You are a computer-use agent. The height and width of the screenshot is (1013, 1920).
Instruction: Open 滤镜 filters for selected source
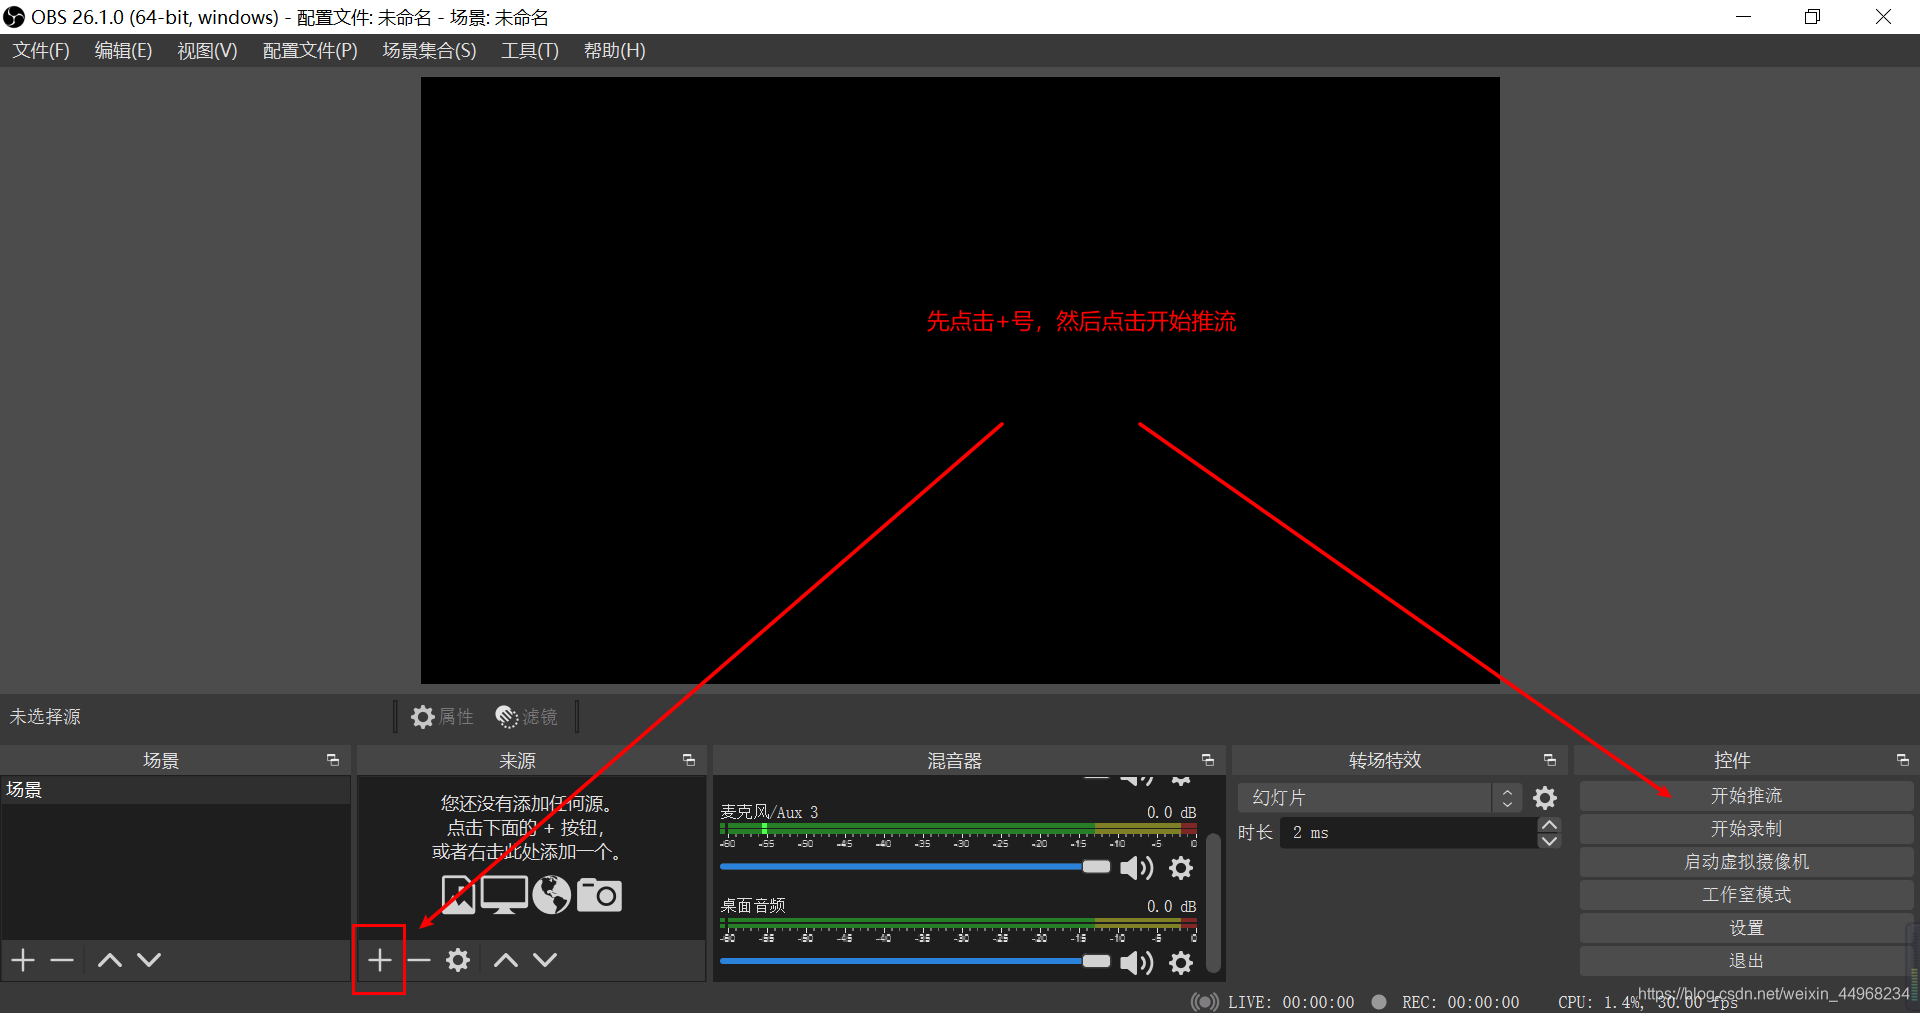point(526,717)
